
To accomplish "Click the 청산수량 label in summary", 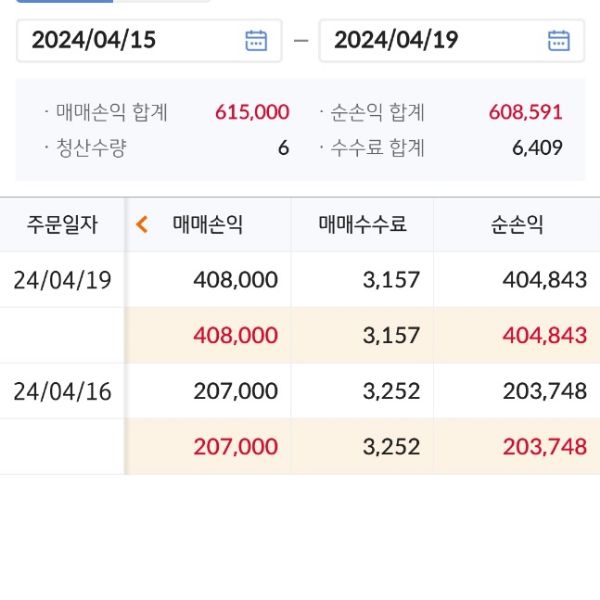I will tap(91, 148).
